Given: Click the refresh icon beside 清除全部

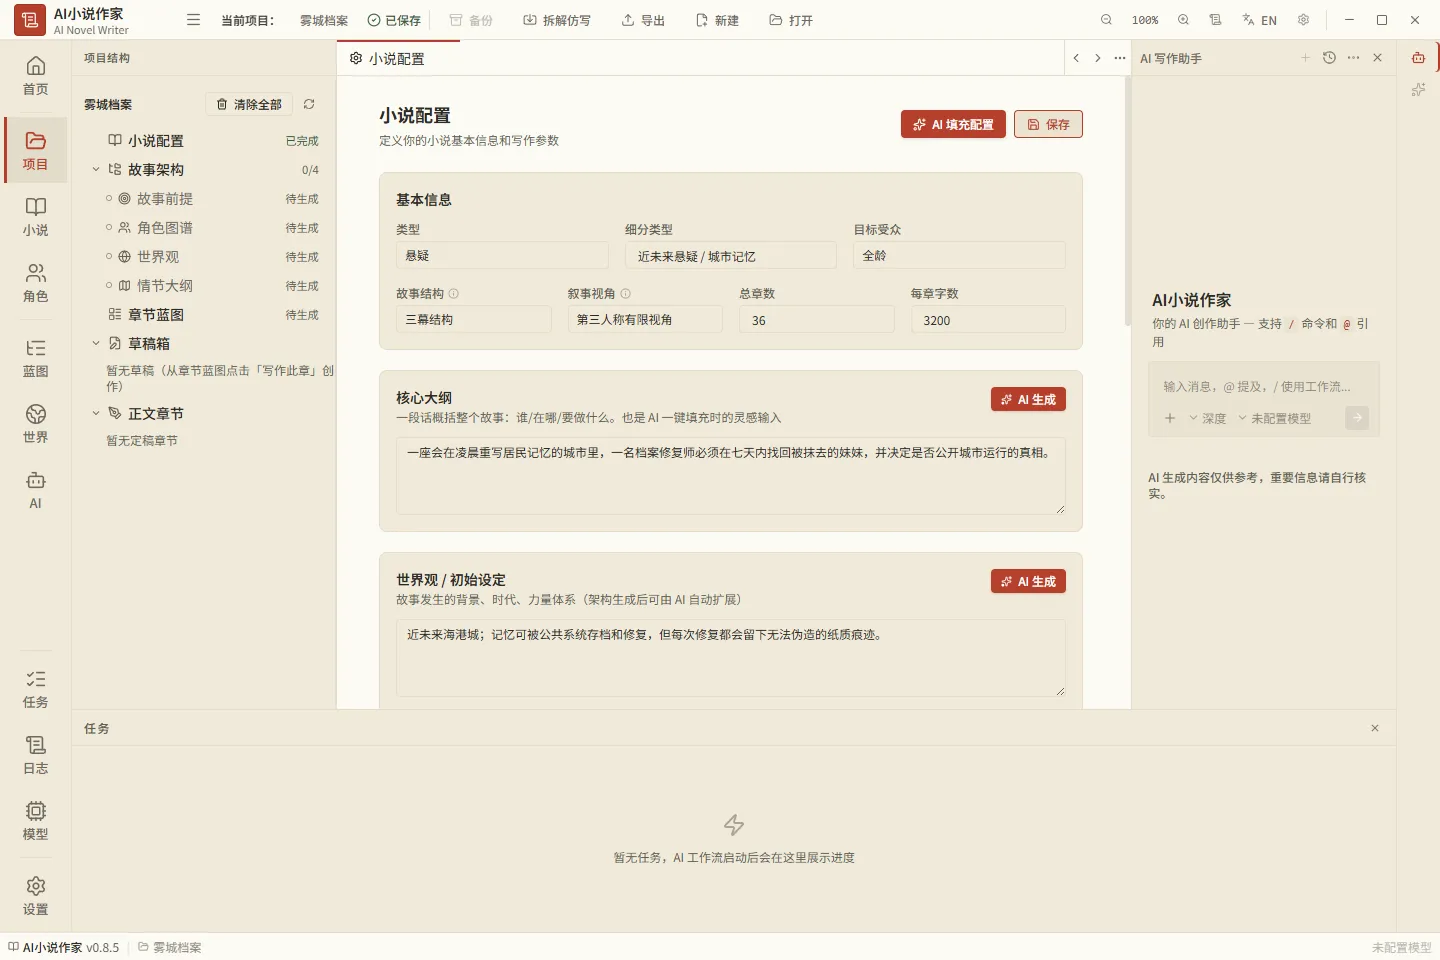Looking at the screenshot, I should [309, 104].
